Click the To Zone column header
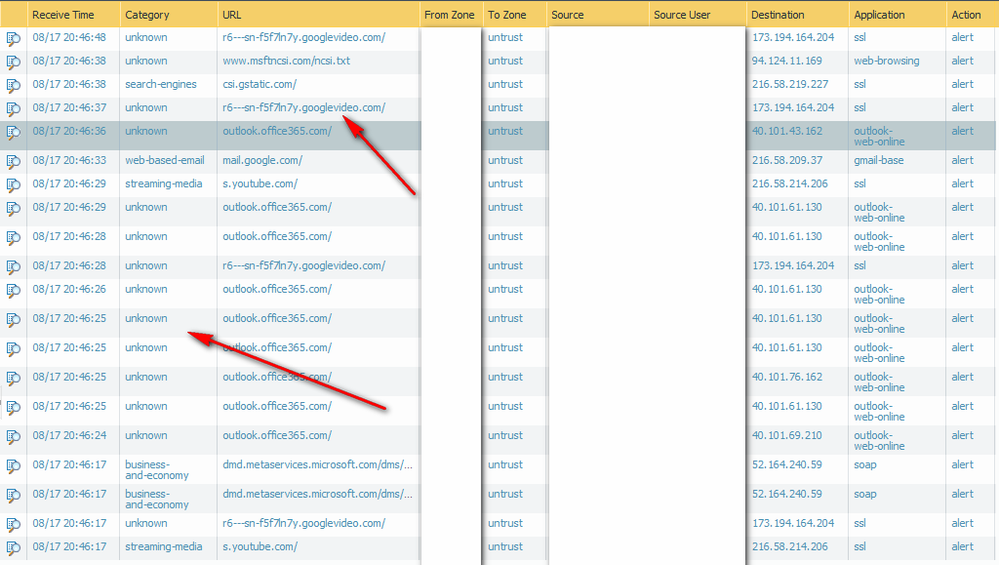This screenshot has height=565, width=999. (x=507, y=15)
